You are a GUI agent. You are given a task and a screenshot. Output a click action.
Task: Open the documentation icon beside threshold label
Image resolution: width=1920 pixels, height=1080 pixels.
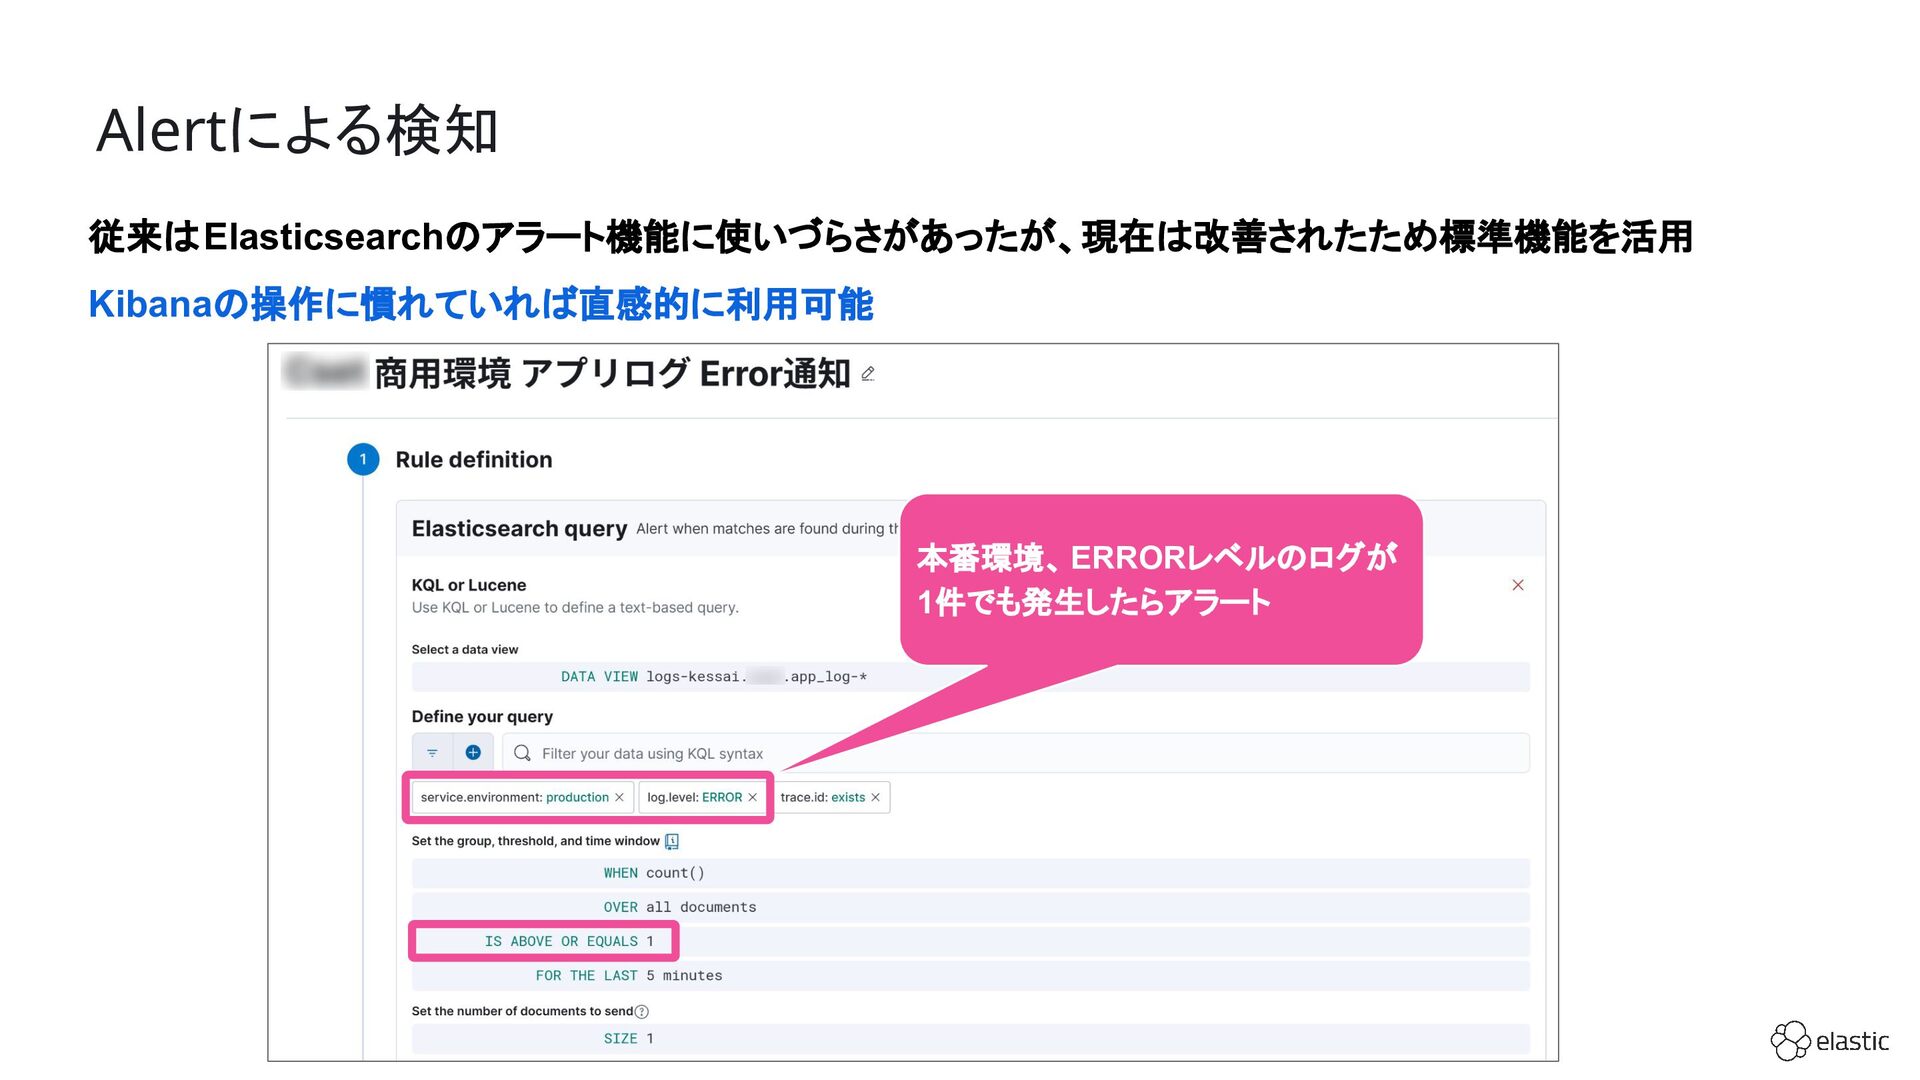(x=672, y=841)
